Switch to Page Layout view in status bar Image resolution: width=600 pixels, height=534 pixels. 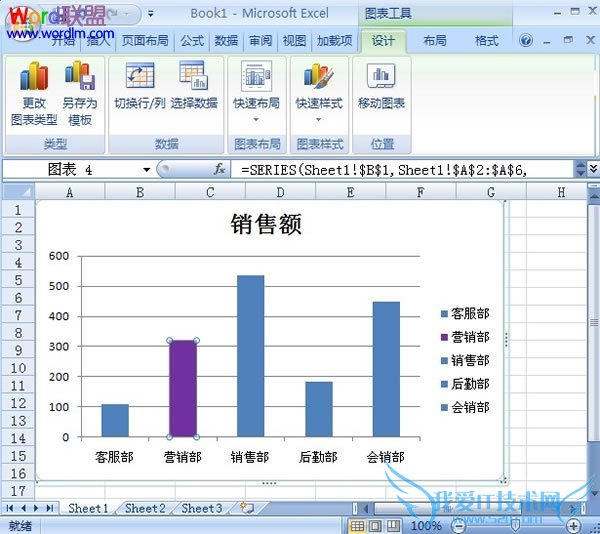(375, 526)
